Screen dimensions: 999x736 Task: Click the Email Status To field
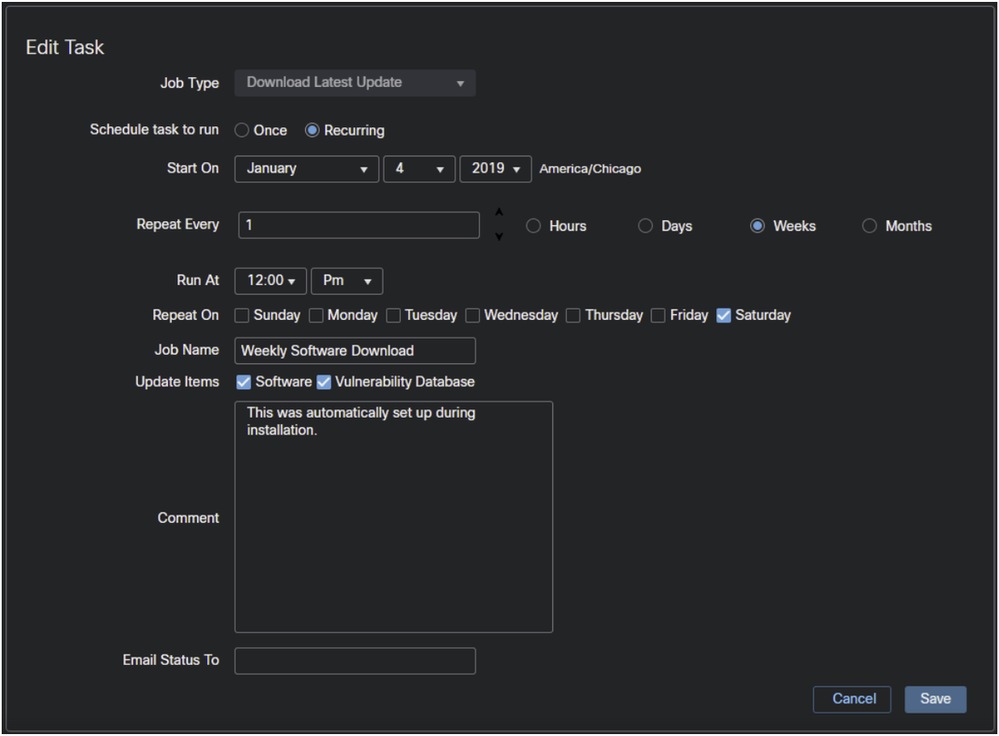[355, 661]
